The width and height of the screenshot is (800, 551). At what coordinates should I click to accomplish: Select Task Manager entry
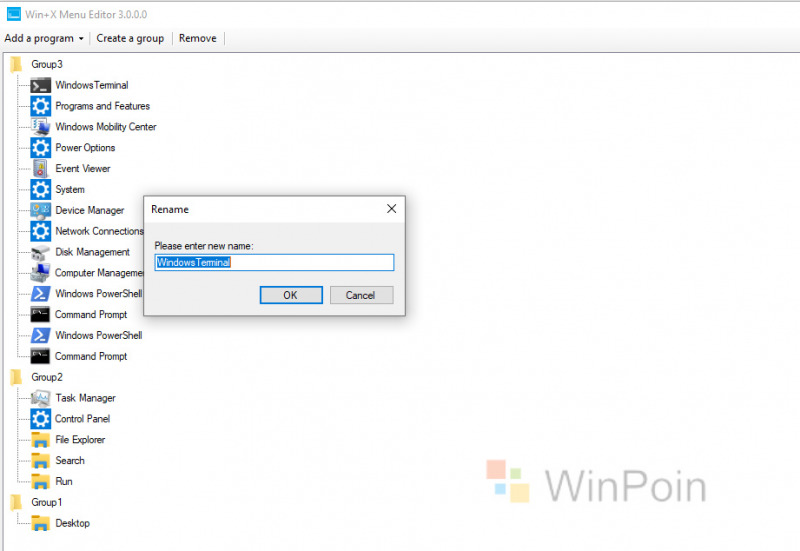pos(85,398)
